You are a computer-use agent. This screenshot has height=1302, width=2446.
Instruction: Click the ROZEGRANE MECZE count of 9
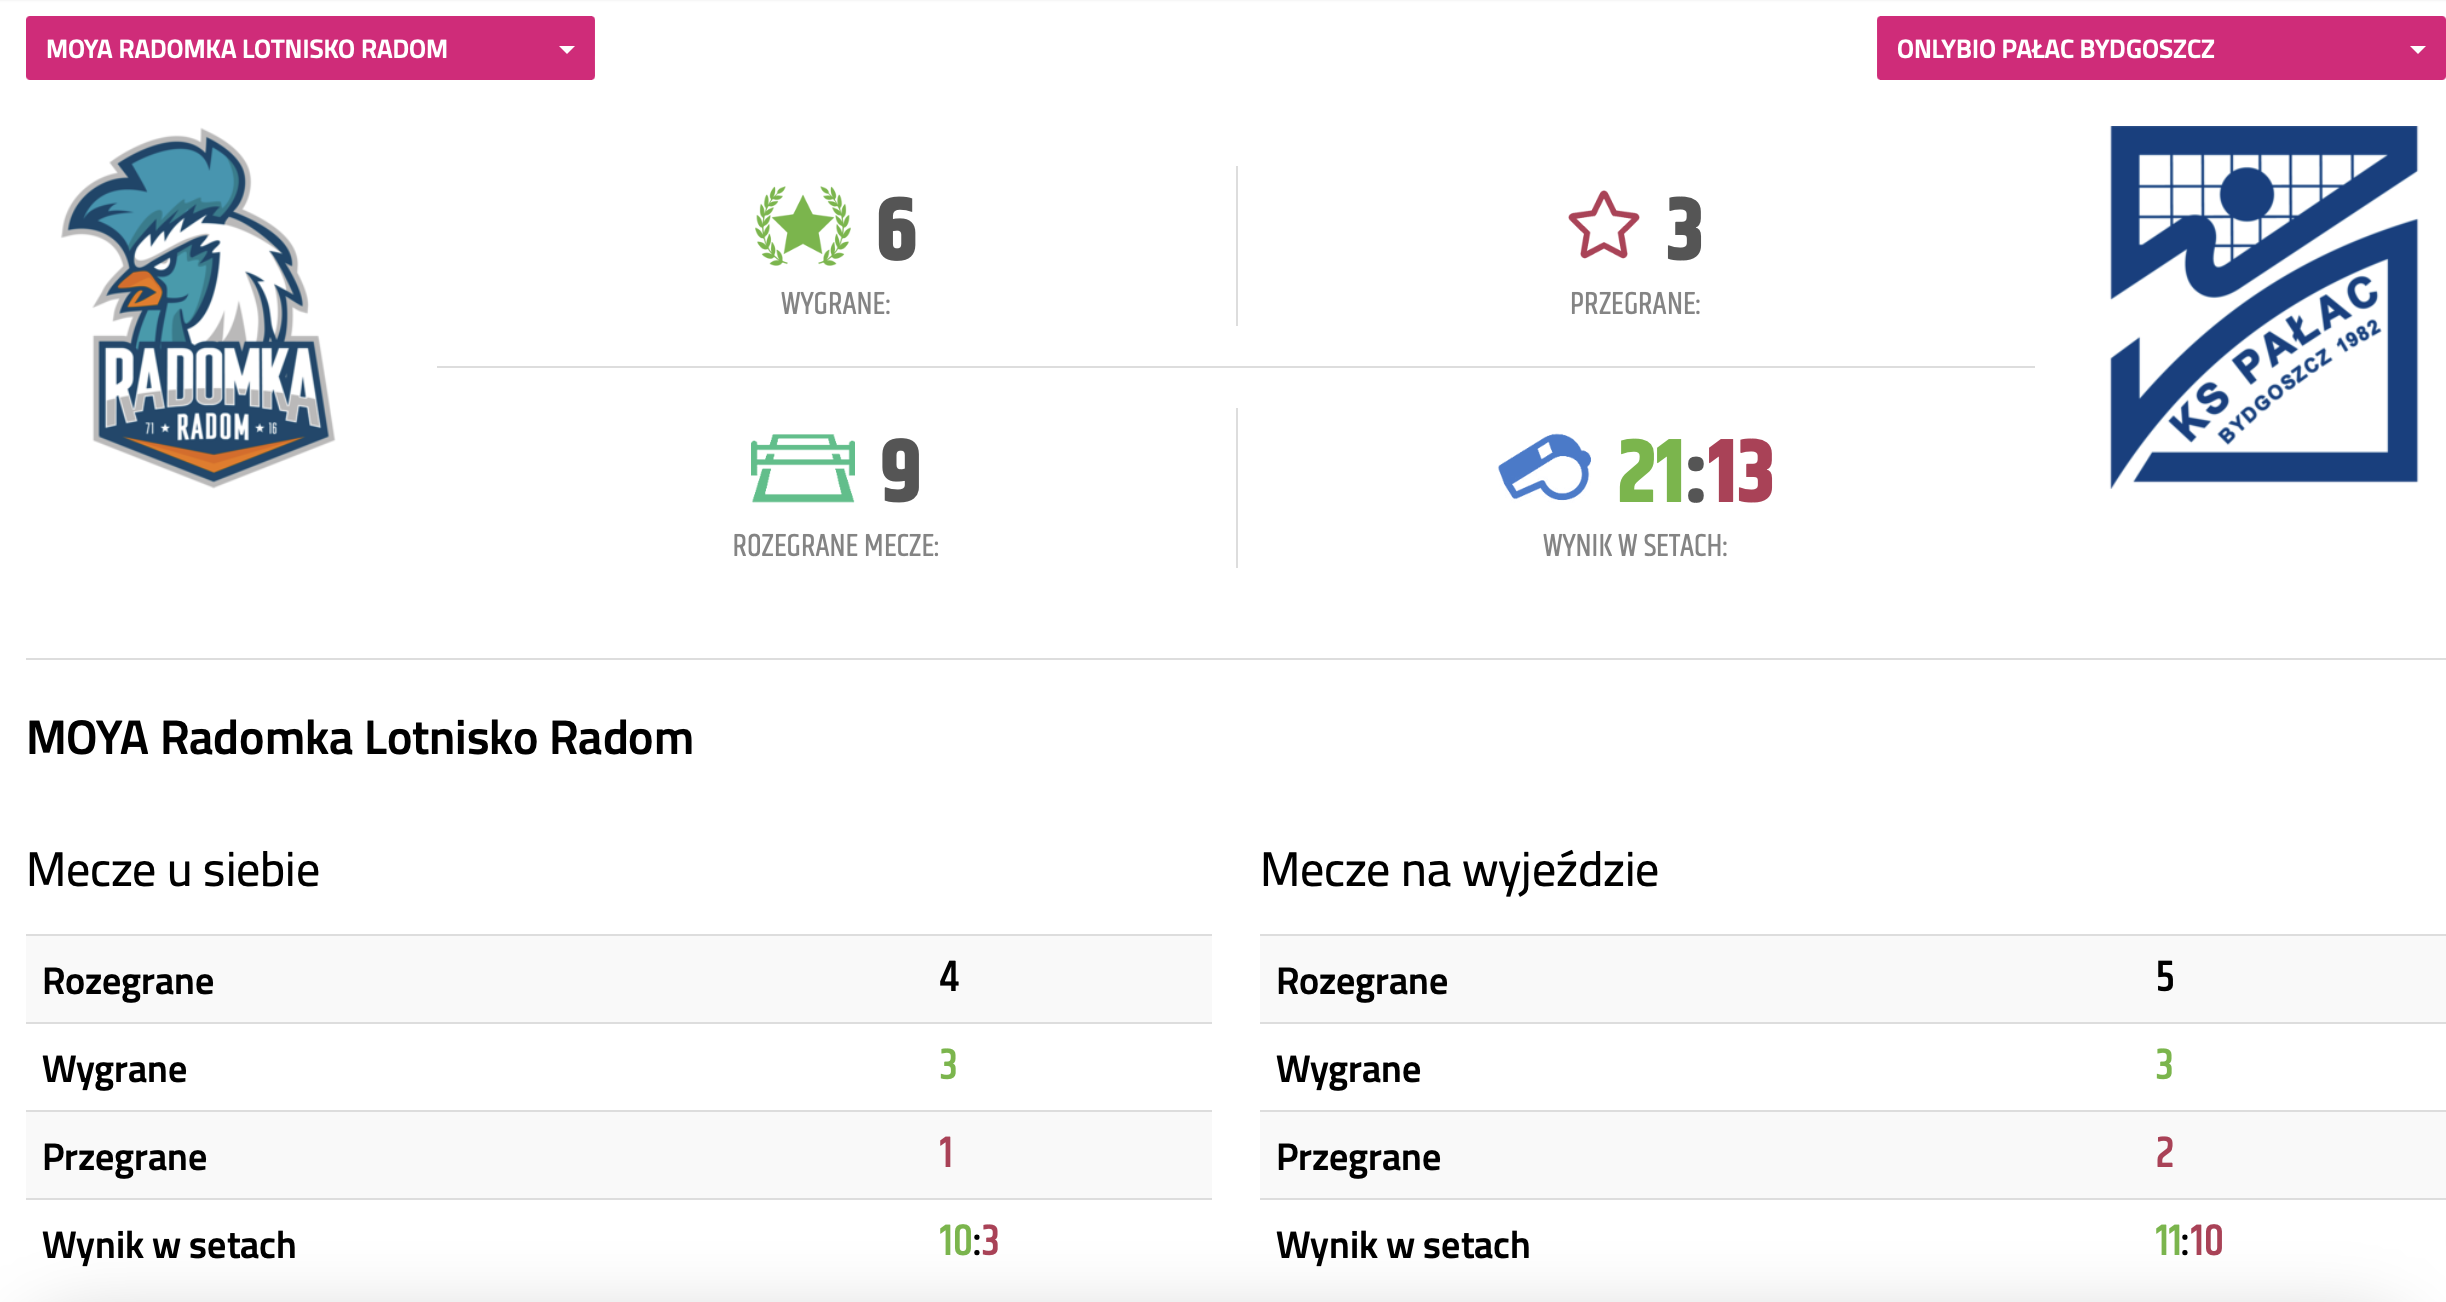[x=900, y=470]
